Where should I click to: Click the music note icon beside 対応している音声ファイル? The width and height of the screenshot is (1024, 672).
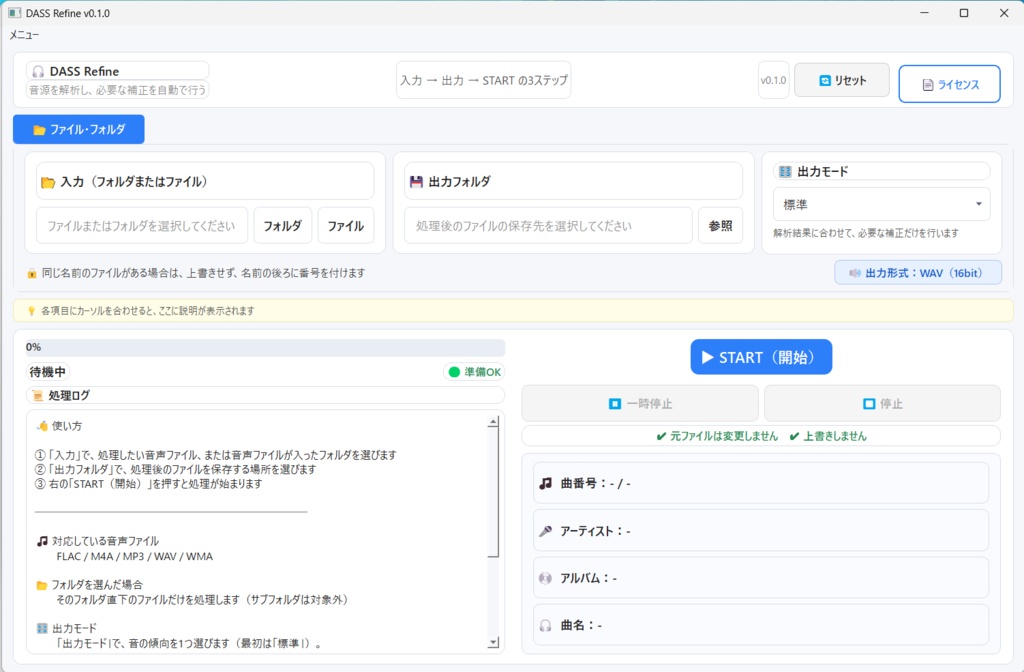click(x=42, y=541)
